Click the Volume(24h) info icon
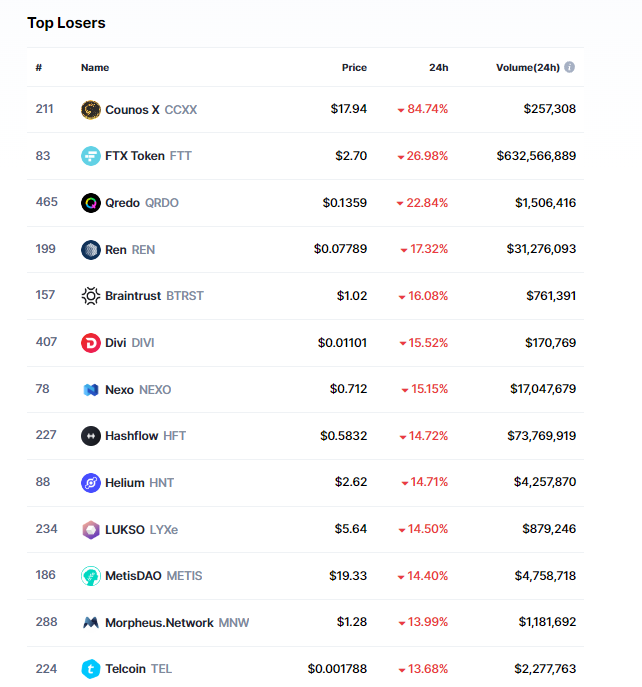The width and height of the screenshot is (642, 687). (x=570, y=67)
